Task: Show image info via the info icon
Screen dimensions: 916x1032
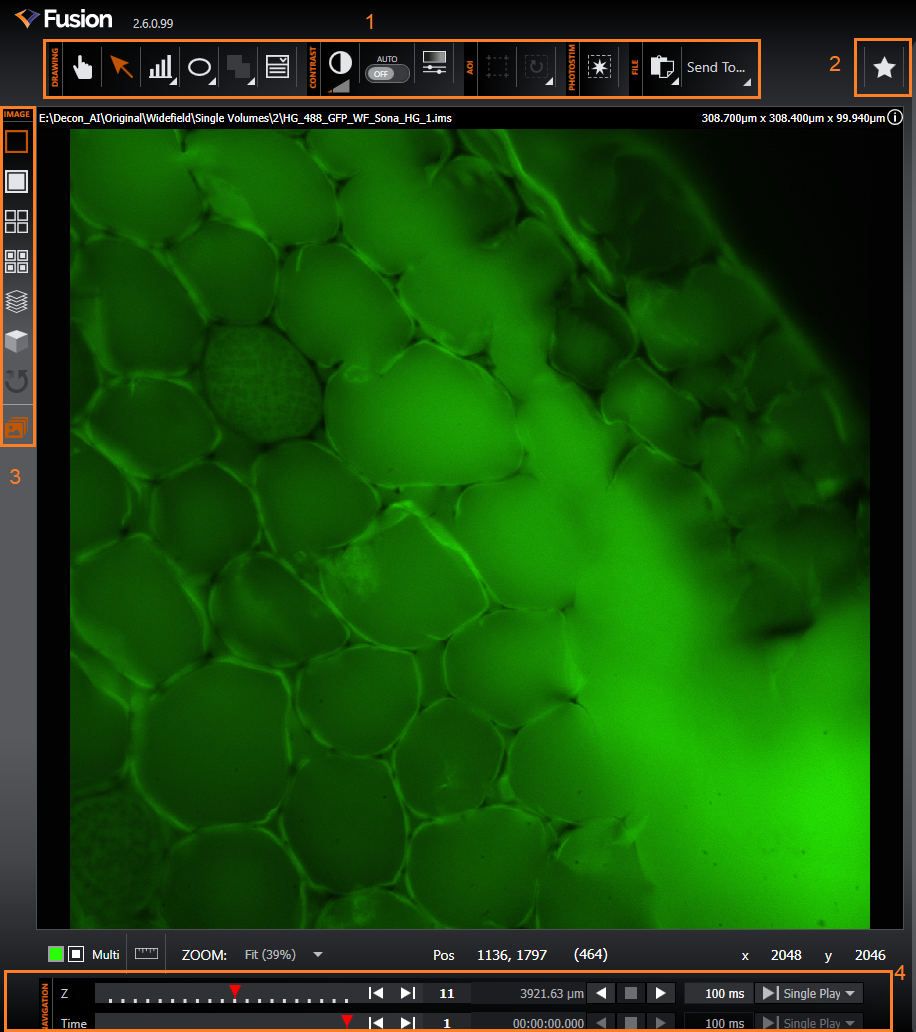Action: pyautogui.click(x=896, y=117)
